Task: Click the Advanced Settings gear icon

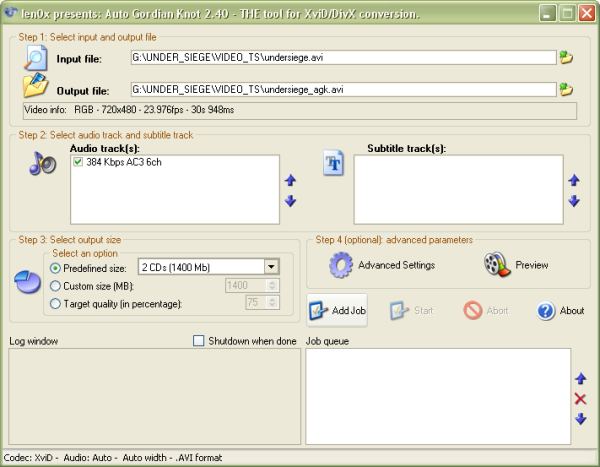Action: click(341, 265)
